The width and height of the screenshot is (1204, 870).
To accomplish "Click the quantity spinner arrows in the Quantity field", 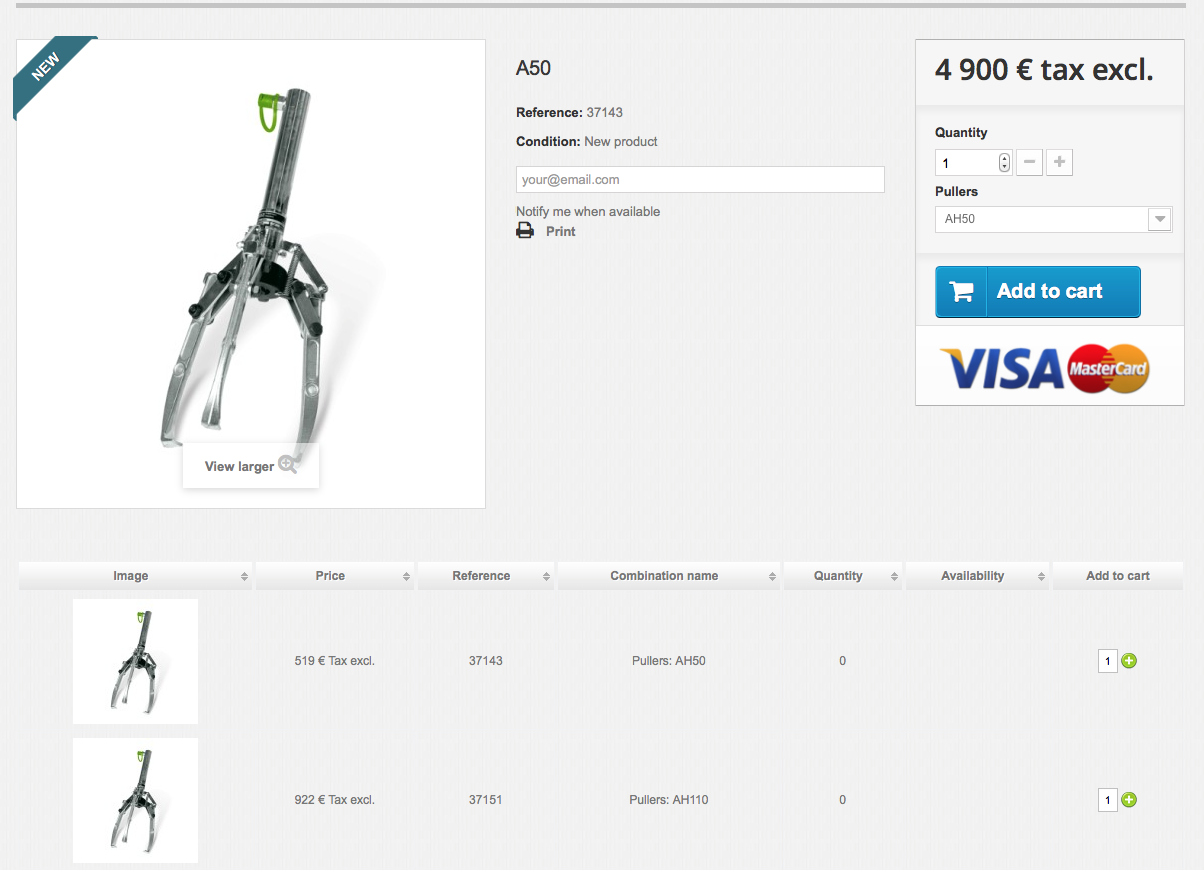I will coord(1004,162).
